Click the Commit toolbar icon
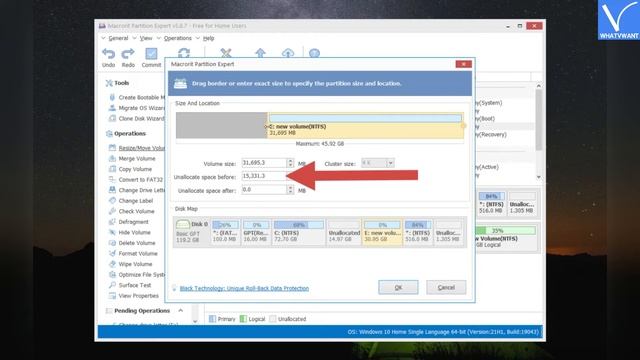This screenshot has width=640, height=360. [x=151, y=54]
